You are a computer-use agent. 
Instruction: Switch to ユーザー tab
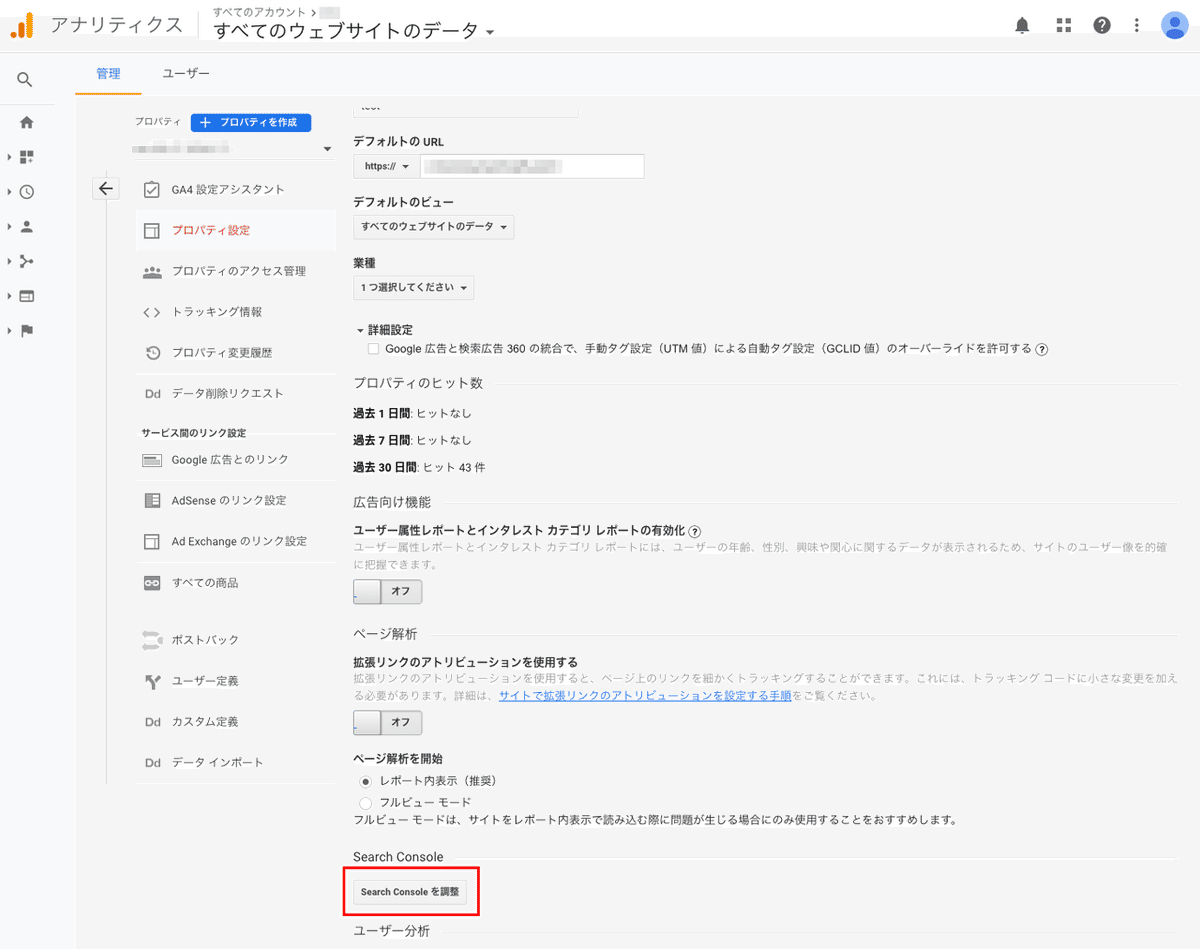(186, 74)
